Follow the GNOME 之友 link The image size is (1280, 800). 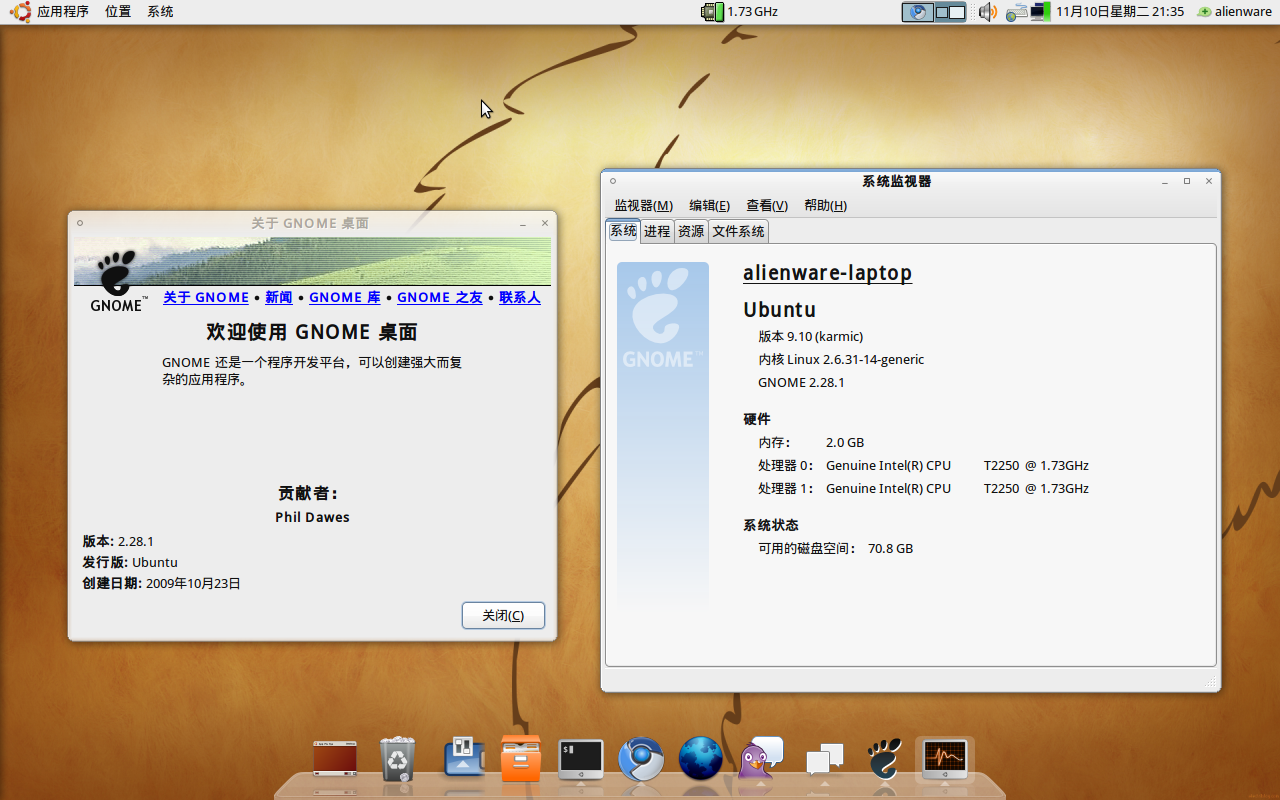[x=440, y=298]
